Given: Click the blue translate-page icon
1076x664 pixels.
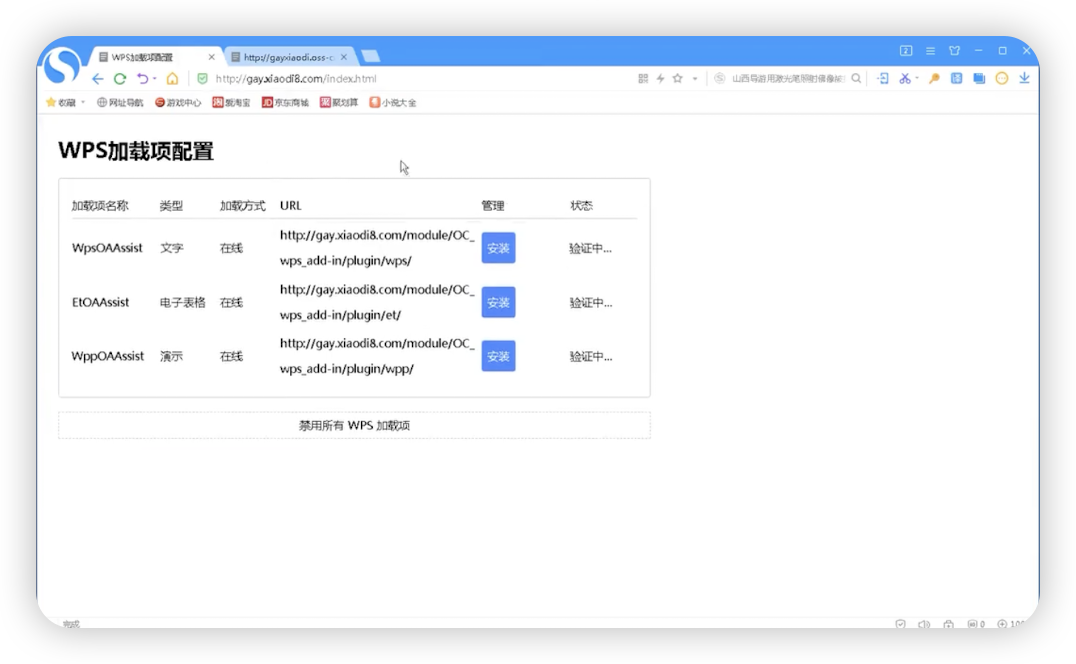Looking at the screenshot, I should point(957,79).
